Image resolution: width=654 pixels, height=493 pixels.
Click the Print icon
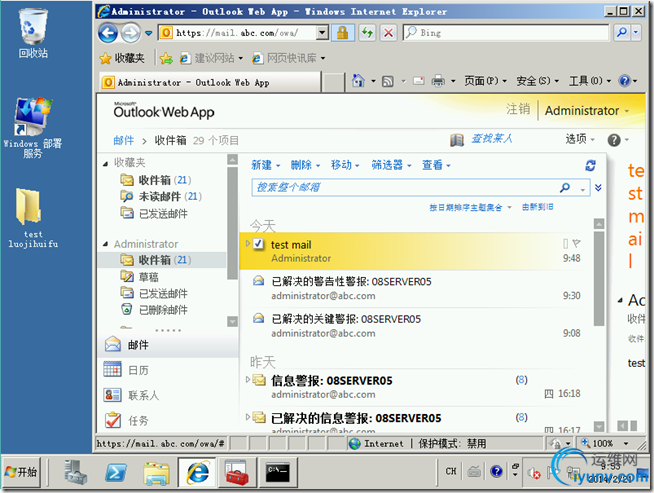(x=438, y=81)
